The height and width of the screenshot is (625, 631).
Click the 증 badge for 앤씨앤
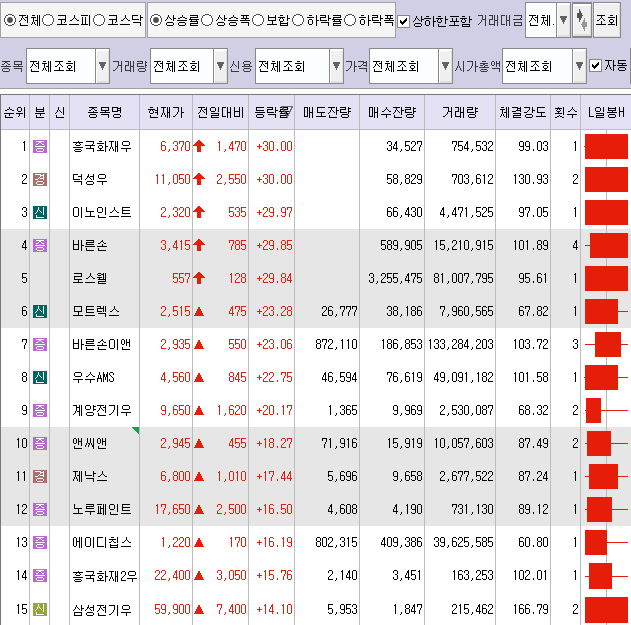(39, 443)
